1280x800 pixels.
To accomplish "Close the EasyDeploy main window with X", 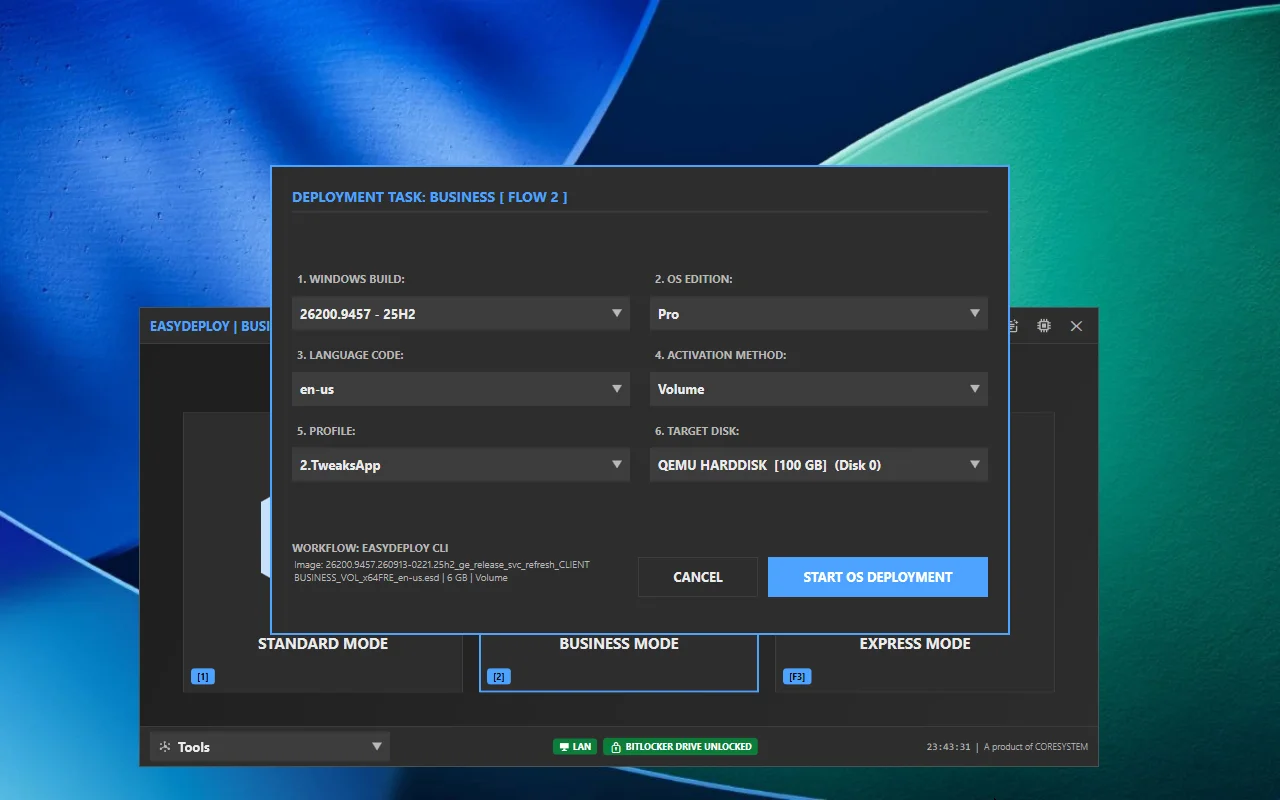I will 1076,326.
